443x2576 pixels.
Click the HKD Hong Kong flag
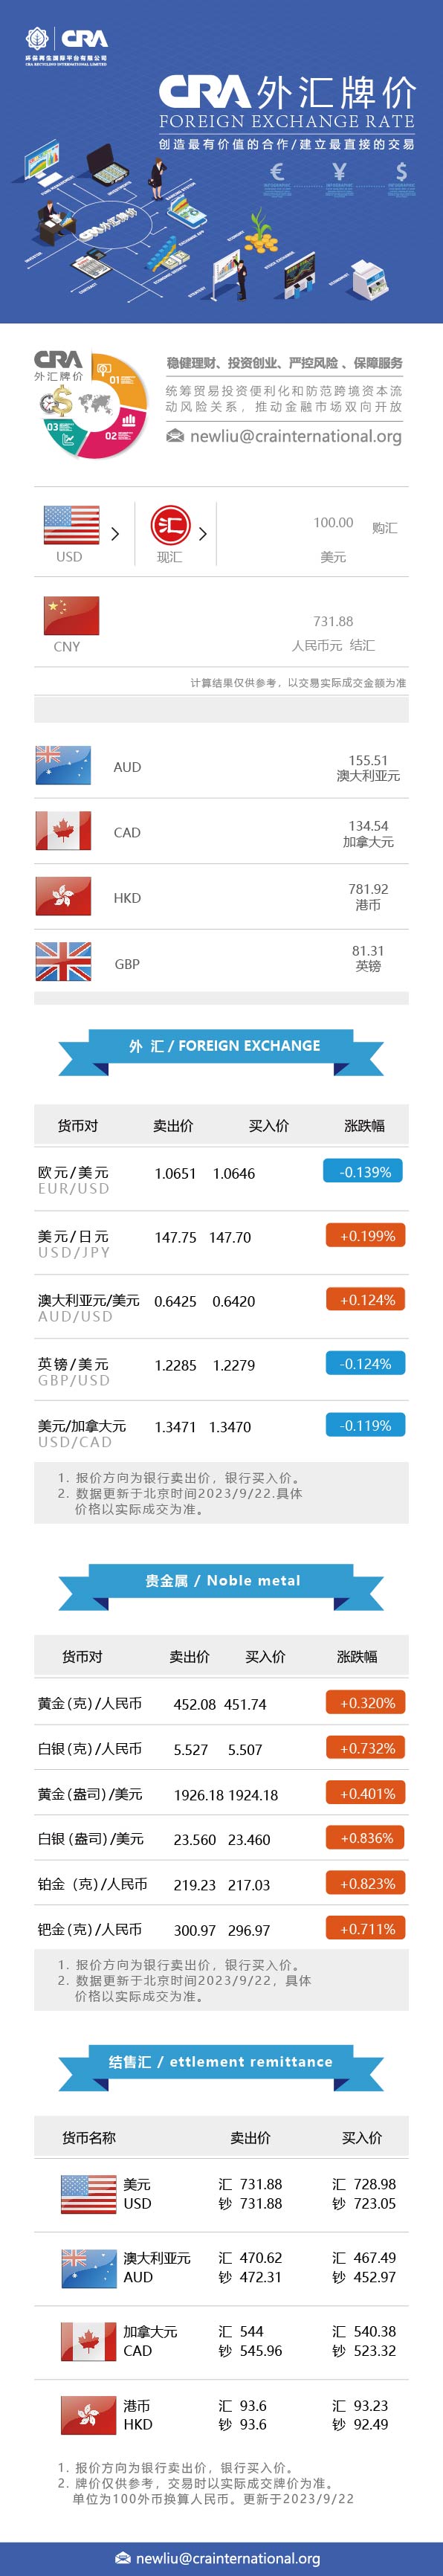pyautogui.click(x=63, y=896)
